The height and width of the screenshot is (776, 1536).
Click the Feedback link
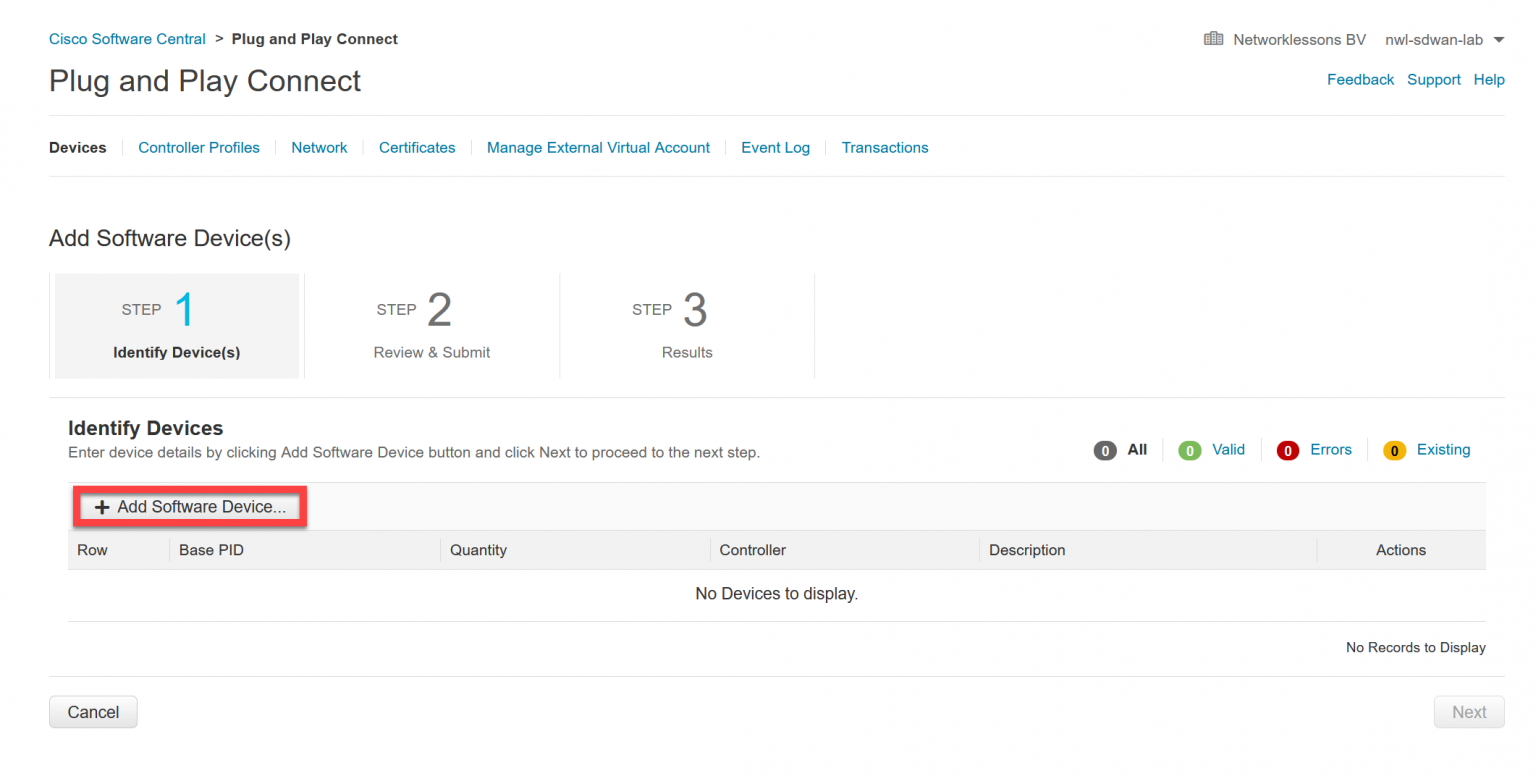coord(1360,79)
